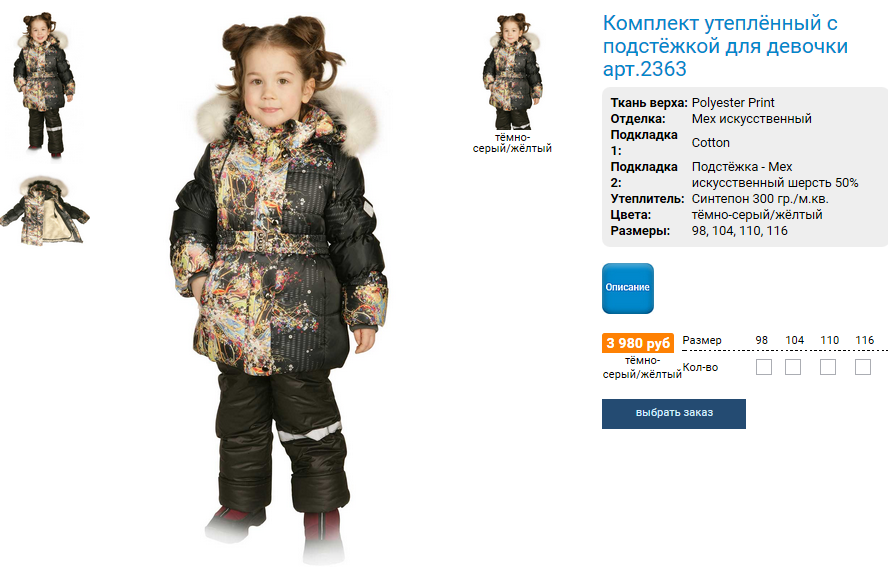The width and height of the screenshot is (888, 567).
Task: Select the 116 size column header
Action: click(x=864, y=340)
